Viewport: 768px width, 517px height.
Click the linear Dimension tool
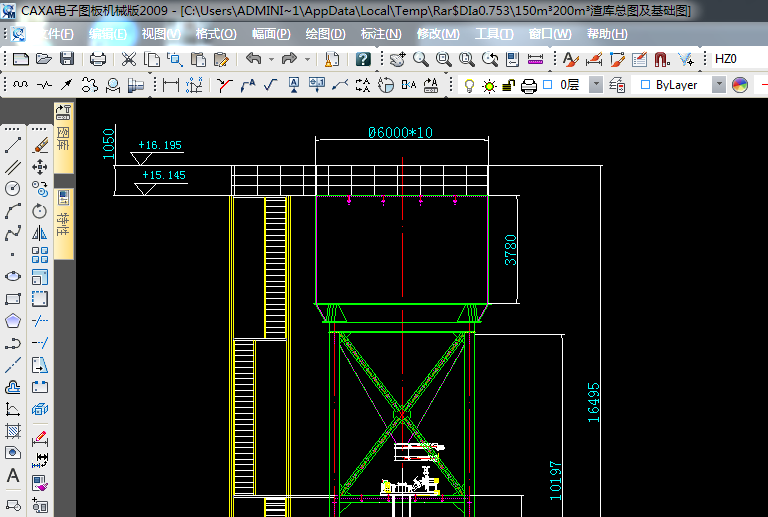170,85
